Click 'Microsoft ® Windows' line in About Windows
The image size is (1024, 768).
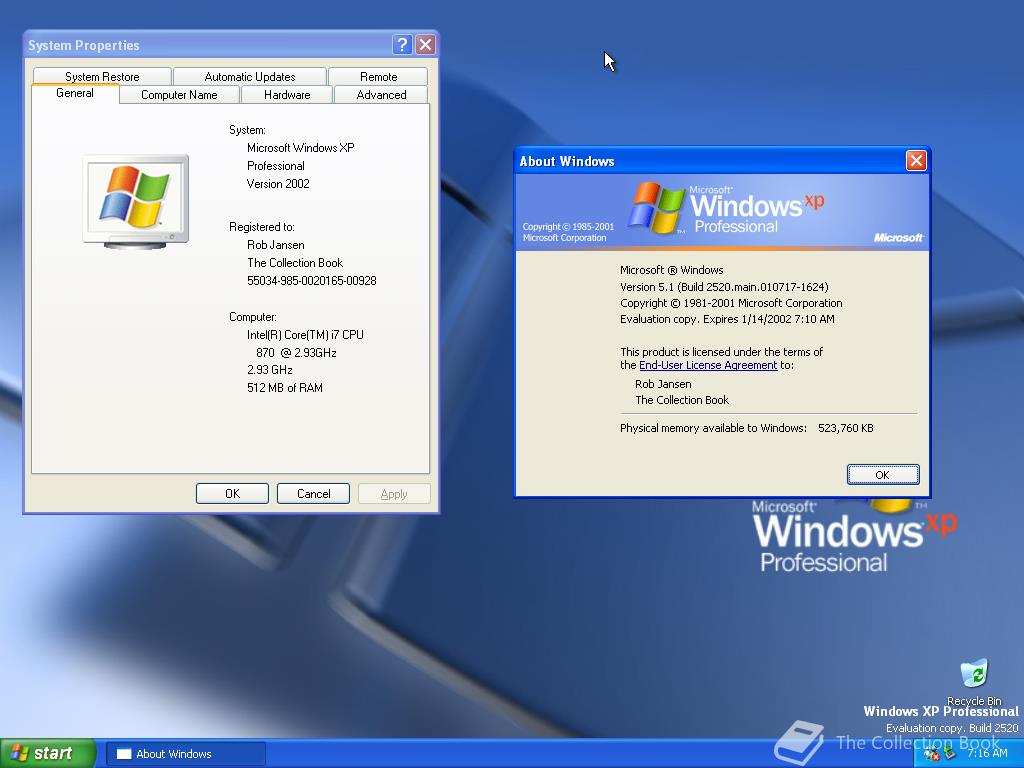tap(671, 270)
